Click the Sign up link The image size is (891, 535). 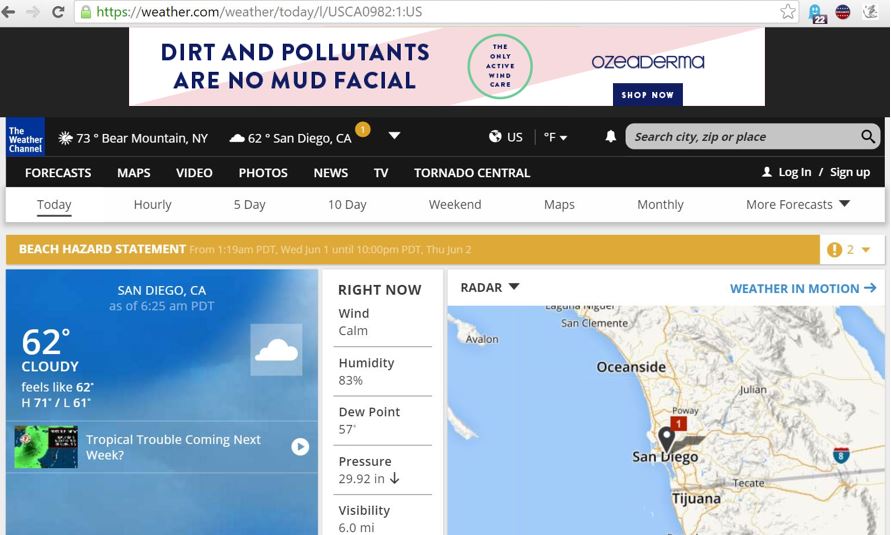[x=850, y=172]
